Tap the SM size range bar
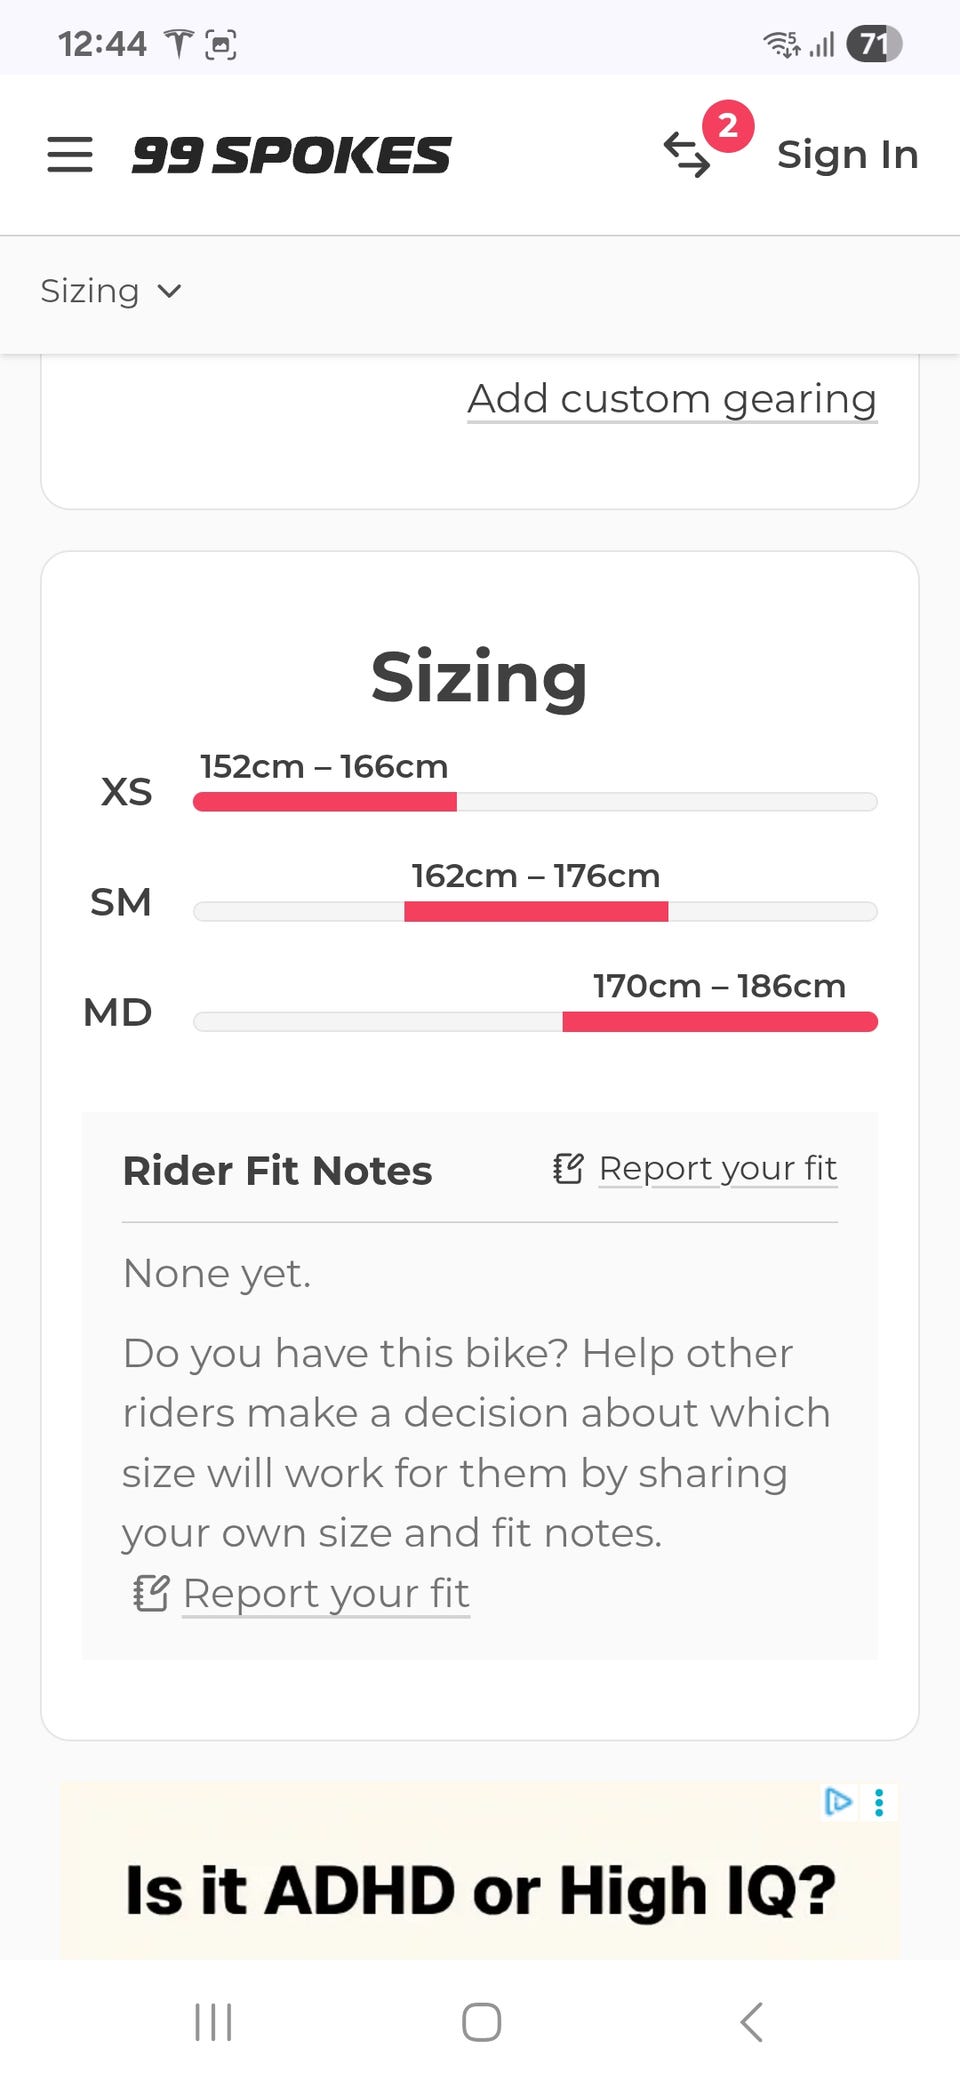The height and width of the screenshot is (2080, 960). [536, 911]
